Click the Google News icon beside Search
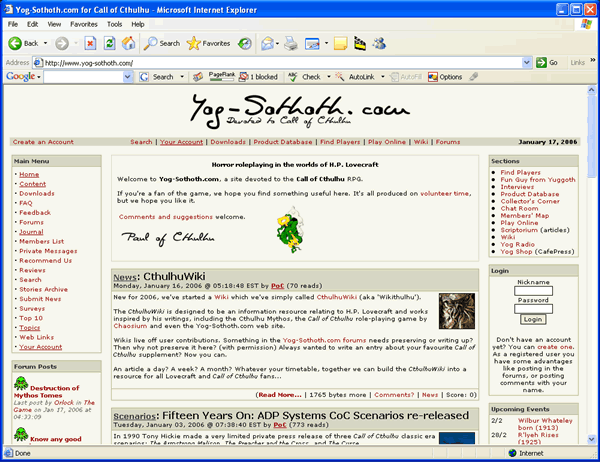 coord(197,77)
